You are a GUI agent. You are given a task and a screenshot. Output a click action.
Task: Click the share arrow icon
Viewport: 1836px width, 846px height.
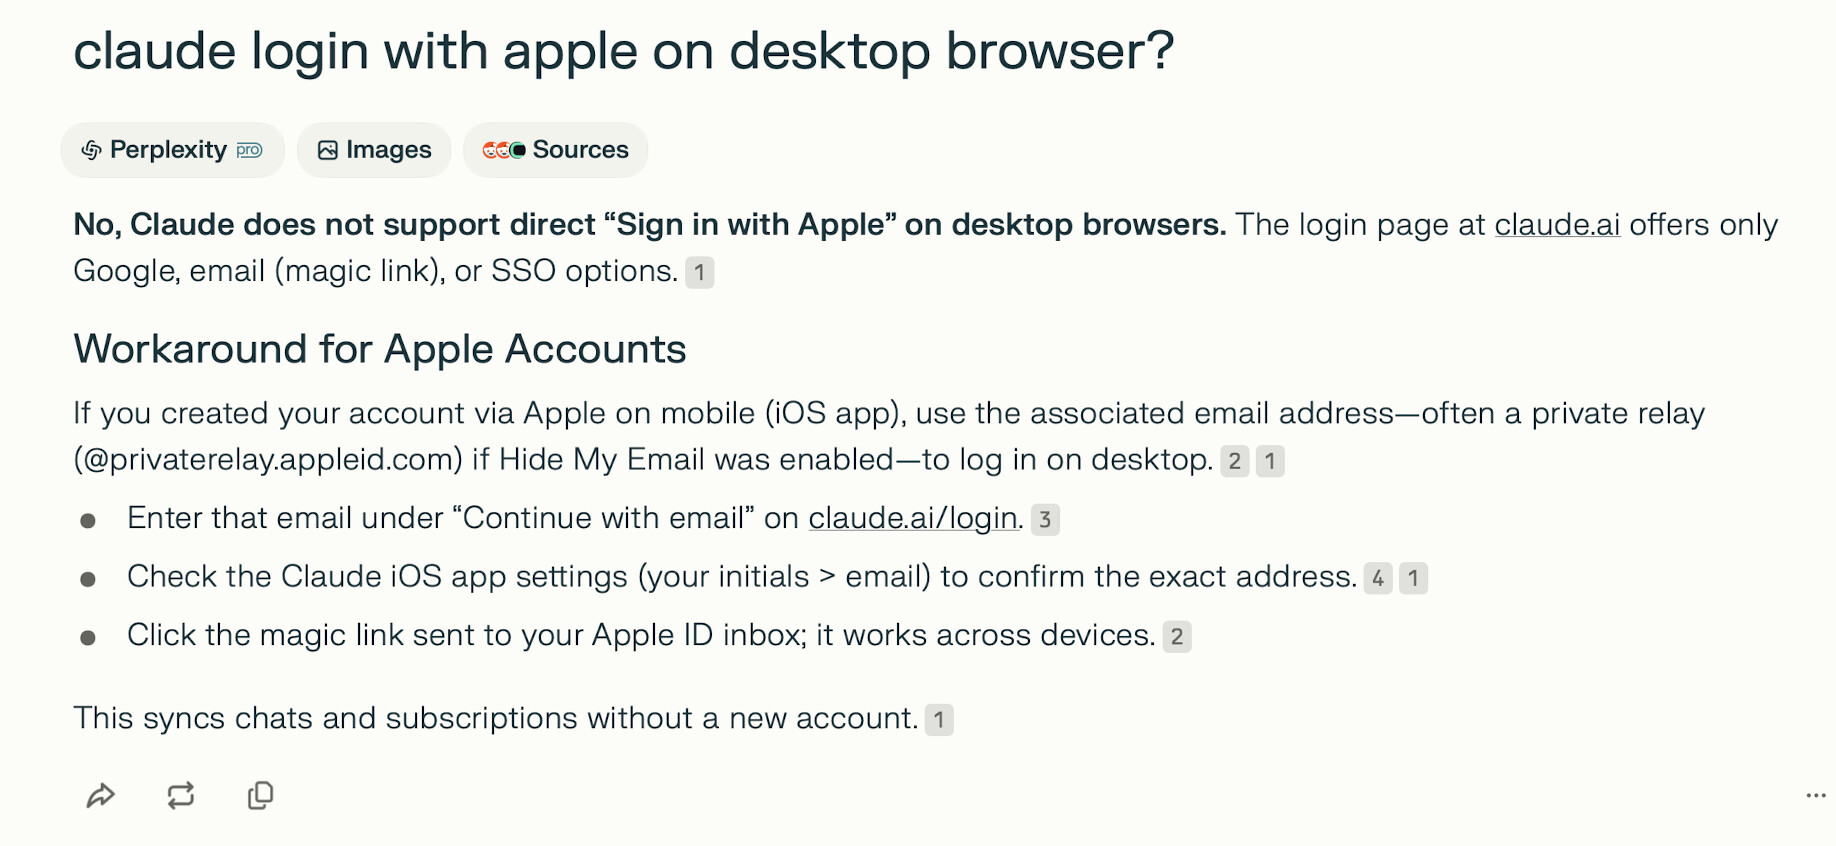[101, 796]
